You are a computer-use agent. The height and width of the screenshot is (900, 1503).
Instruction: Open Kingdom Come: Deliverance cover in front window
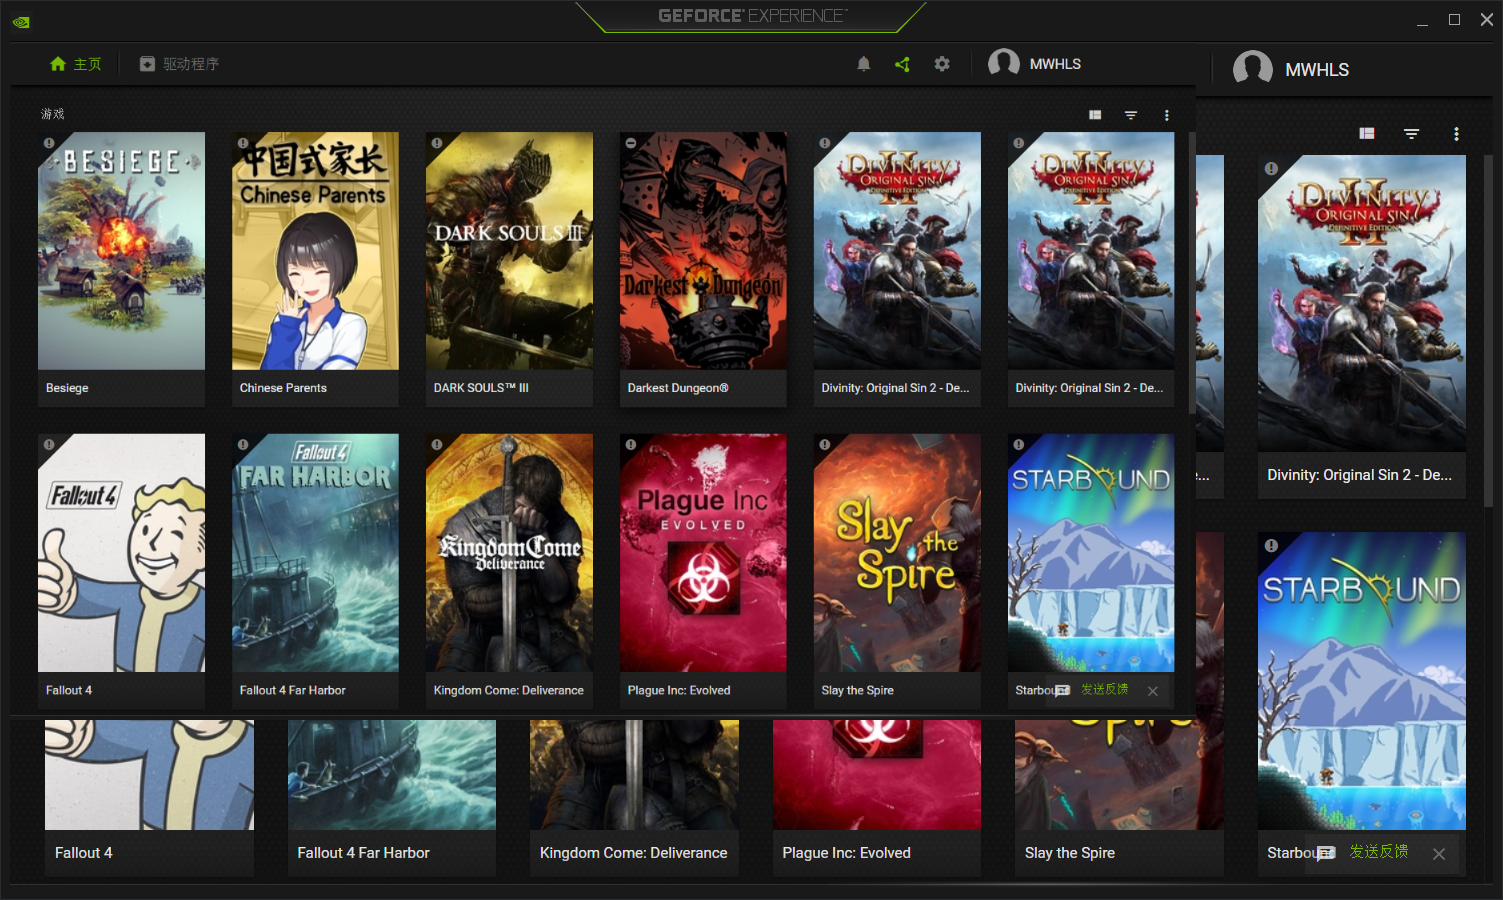point(509,553)
